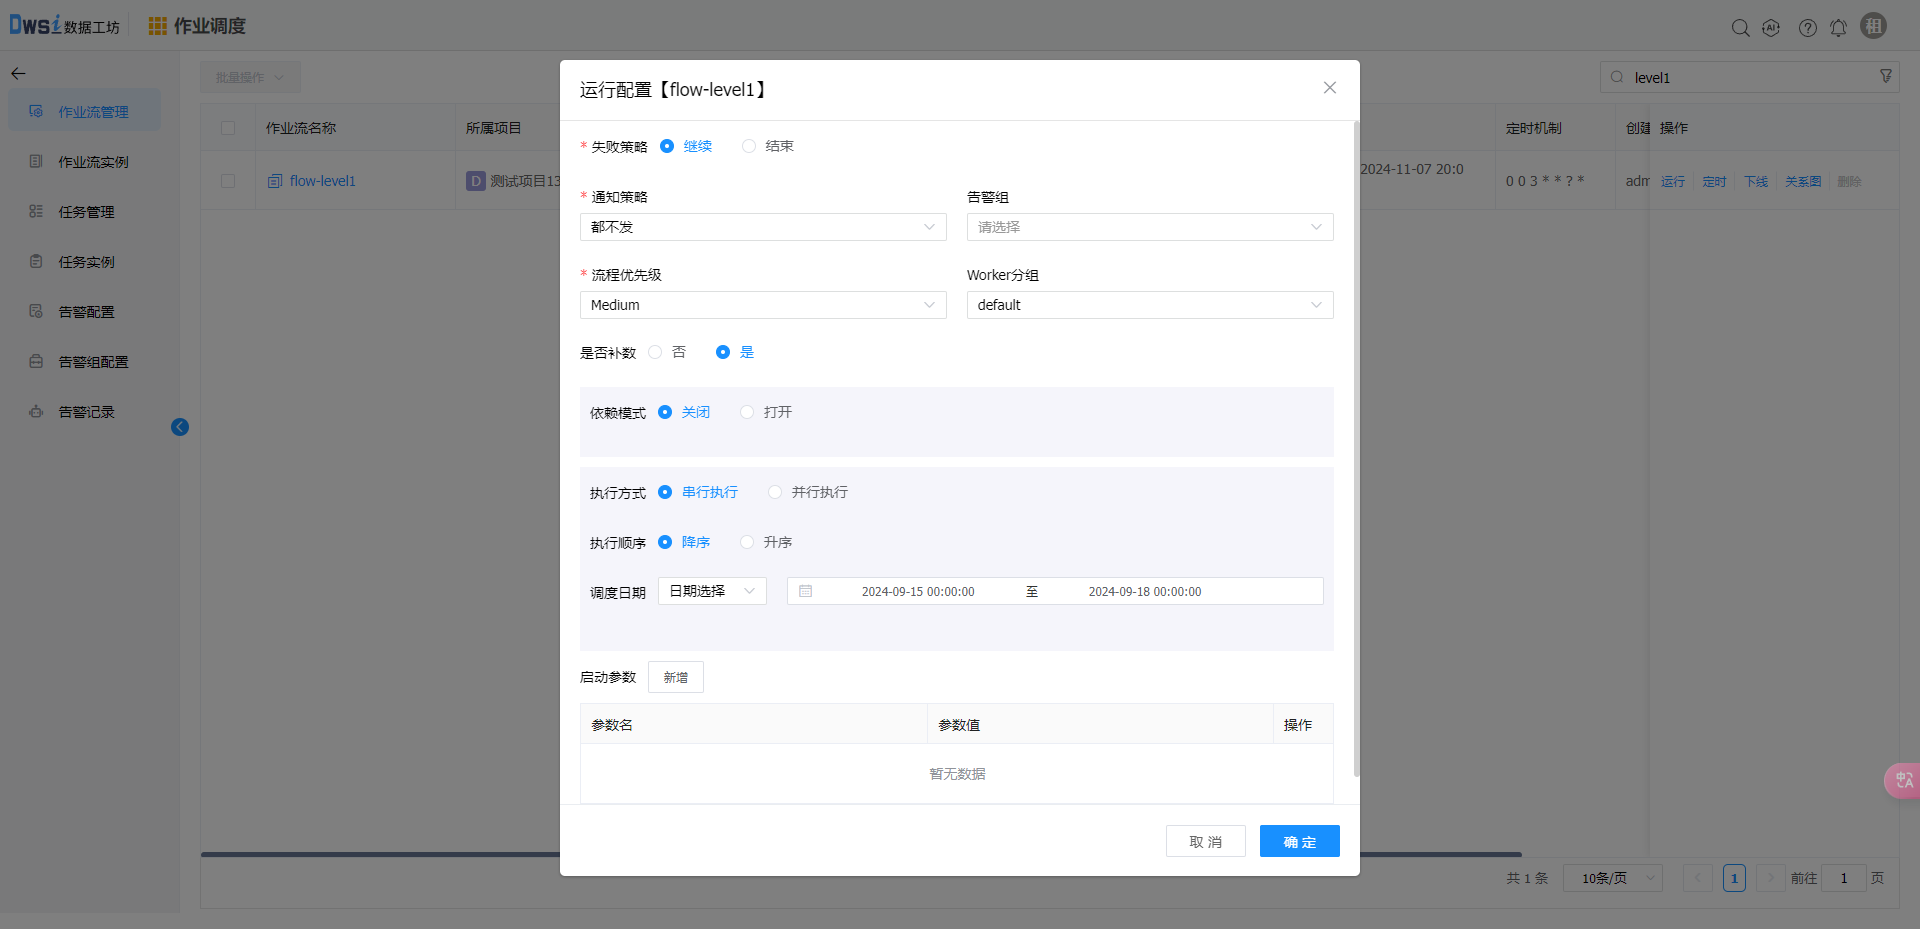Collapse sidebar with blue chevron button
The width and height of the screenshot is (1920, 929).
pos(180,427)
